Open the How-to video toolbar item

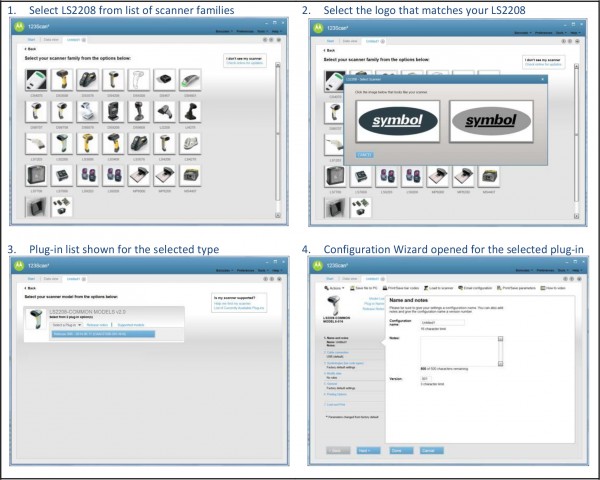coord(553,288)
